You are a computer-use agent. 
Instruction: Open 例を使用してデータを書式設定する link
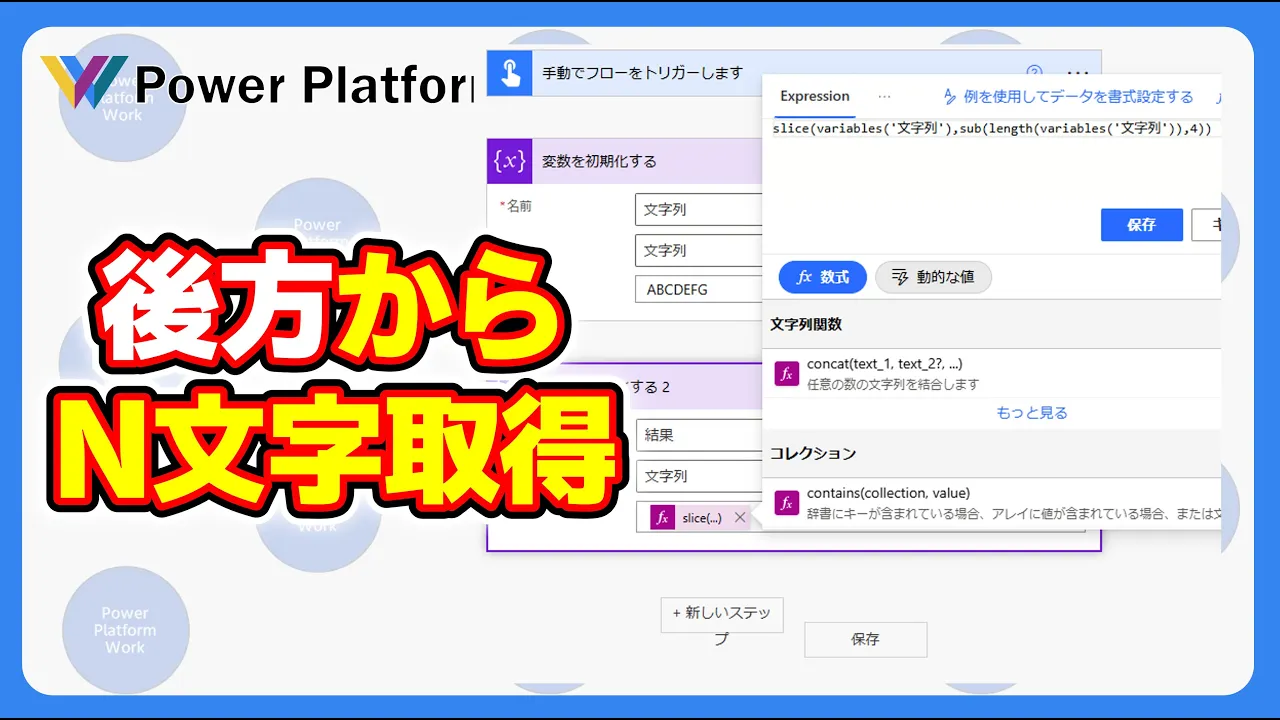coord(1068,97)
